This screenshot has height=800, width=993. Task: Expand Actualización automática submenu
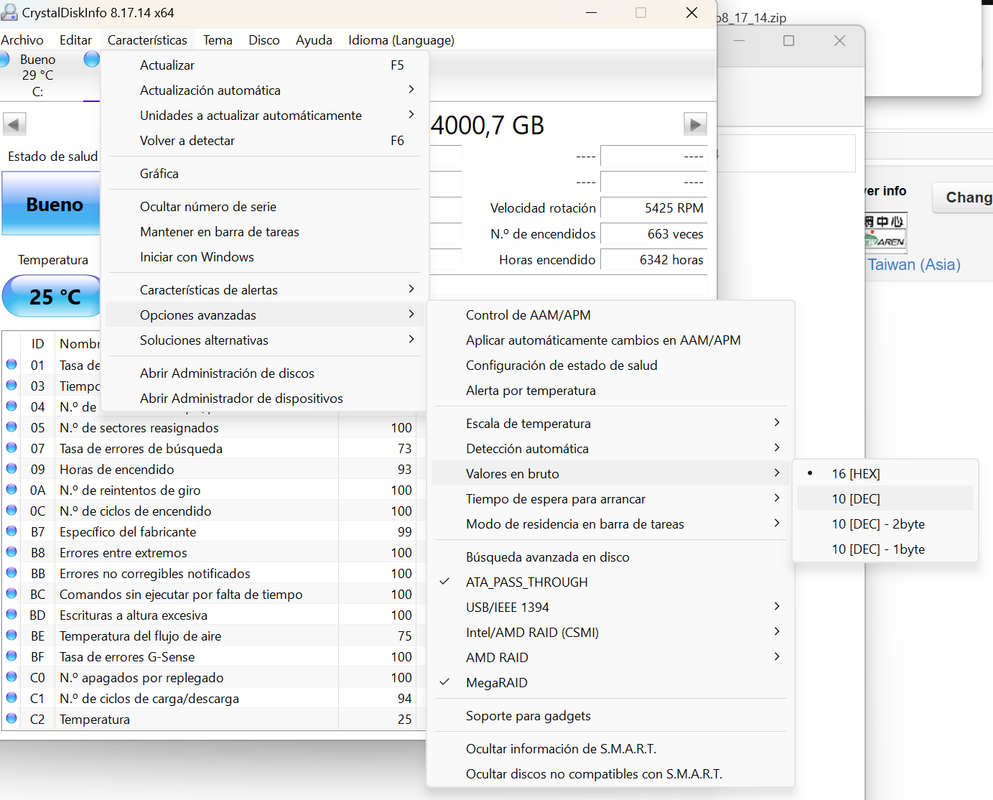click(264, 90)
